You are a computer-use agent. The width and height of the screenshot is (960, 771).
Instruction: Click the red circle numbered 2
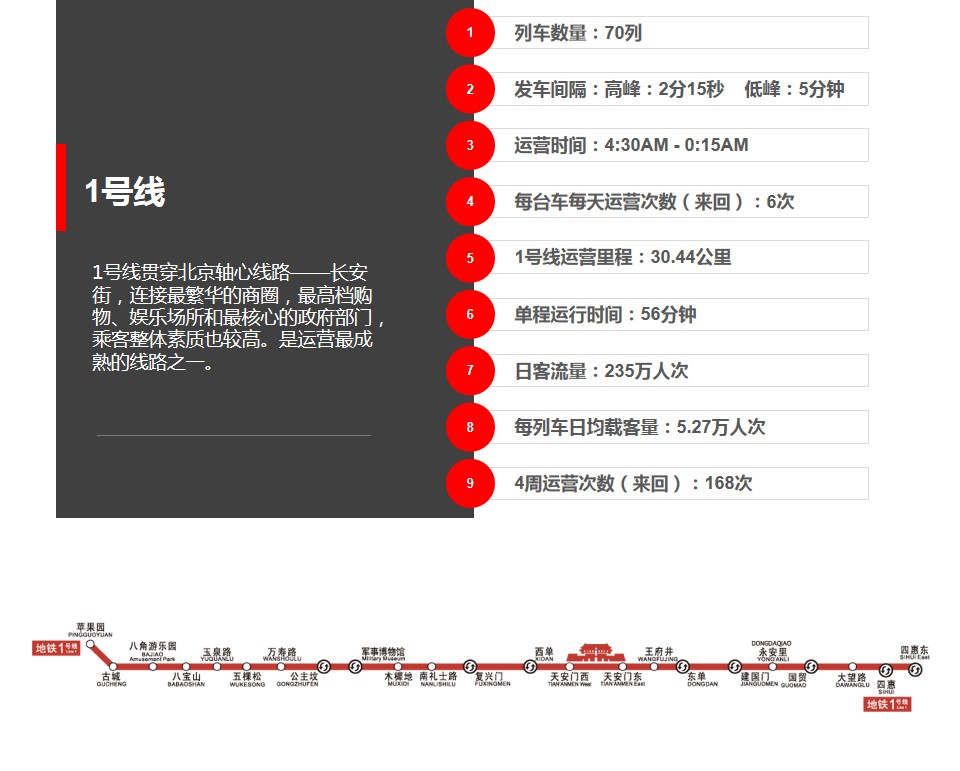(x=470, y=89)
